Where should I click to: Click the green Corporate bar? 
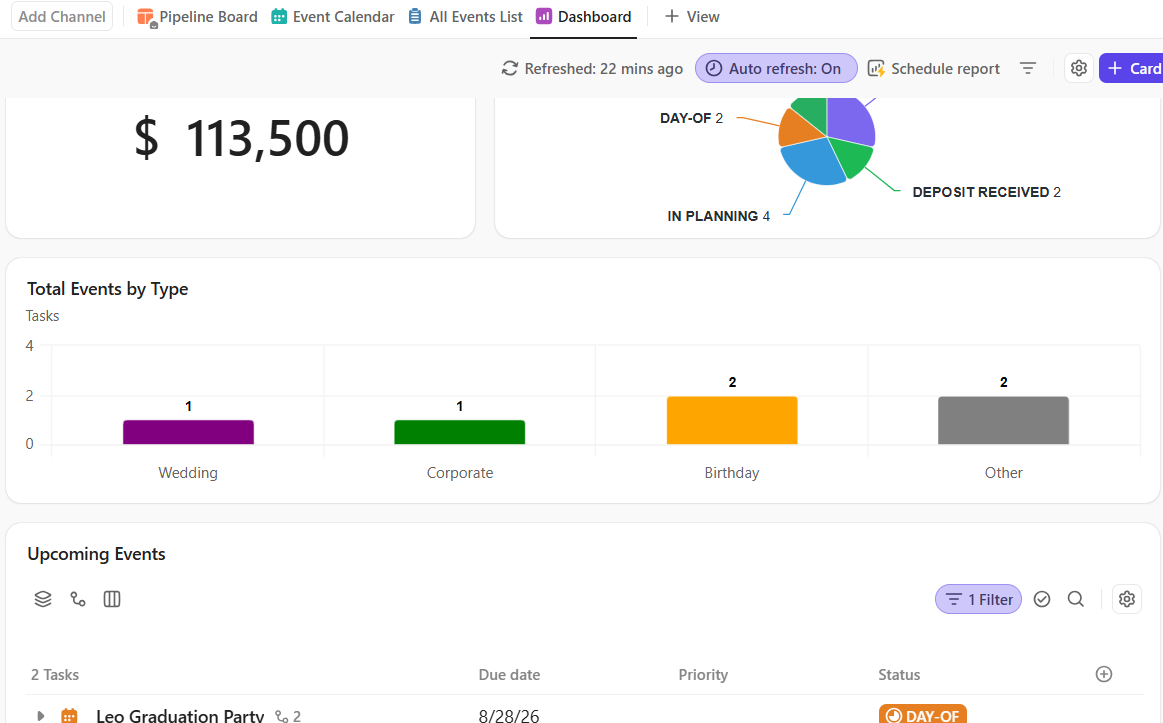pos(460,432)
